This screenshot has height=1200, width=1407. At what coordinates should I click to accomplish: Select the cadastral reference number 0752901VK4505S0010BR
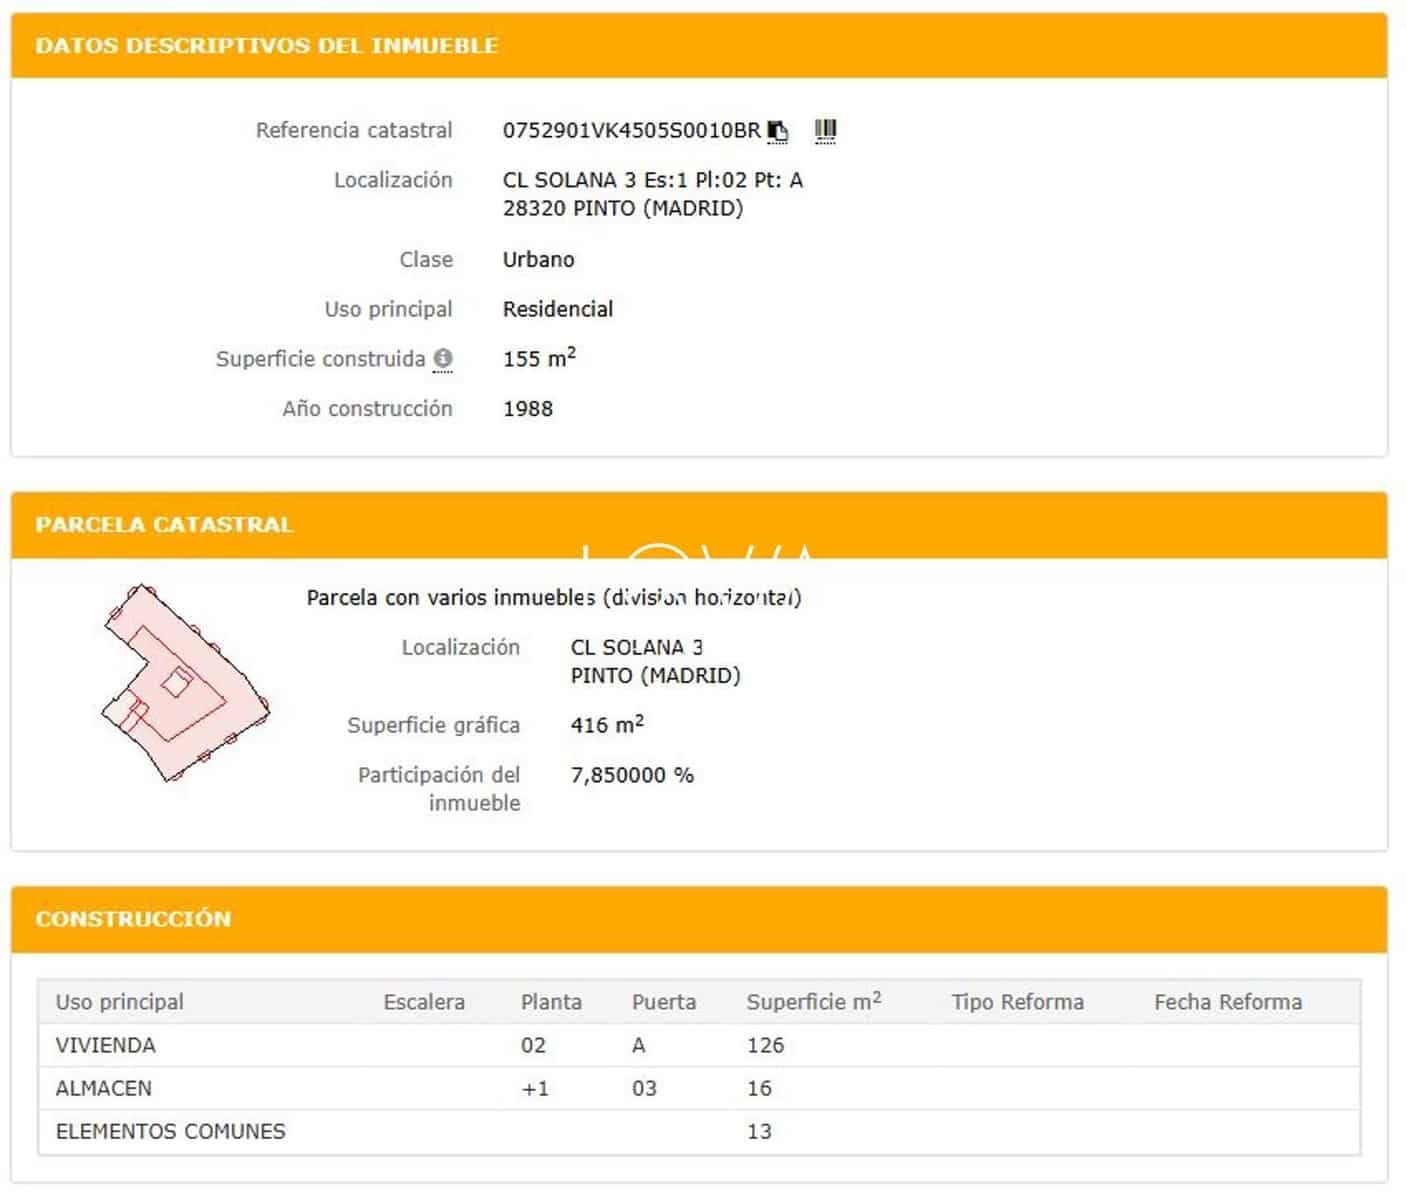pyautogui.click(x=631, y=130)
